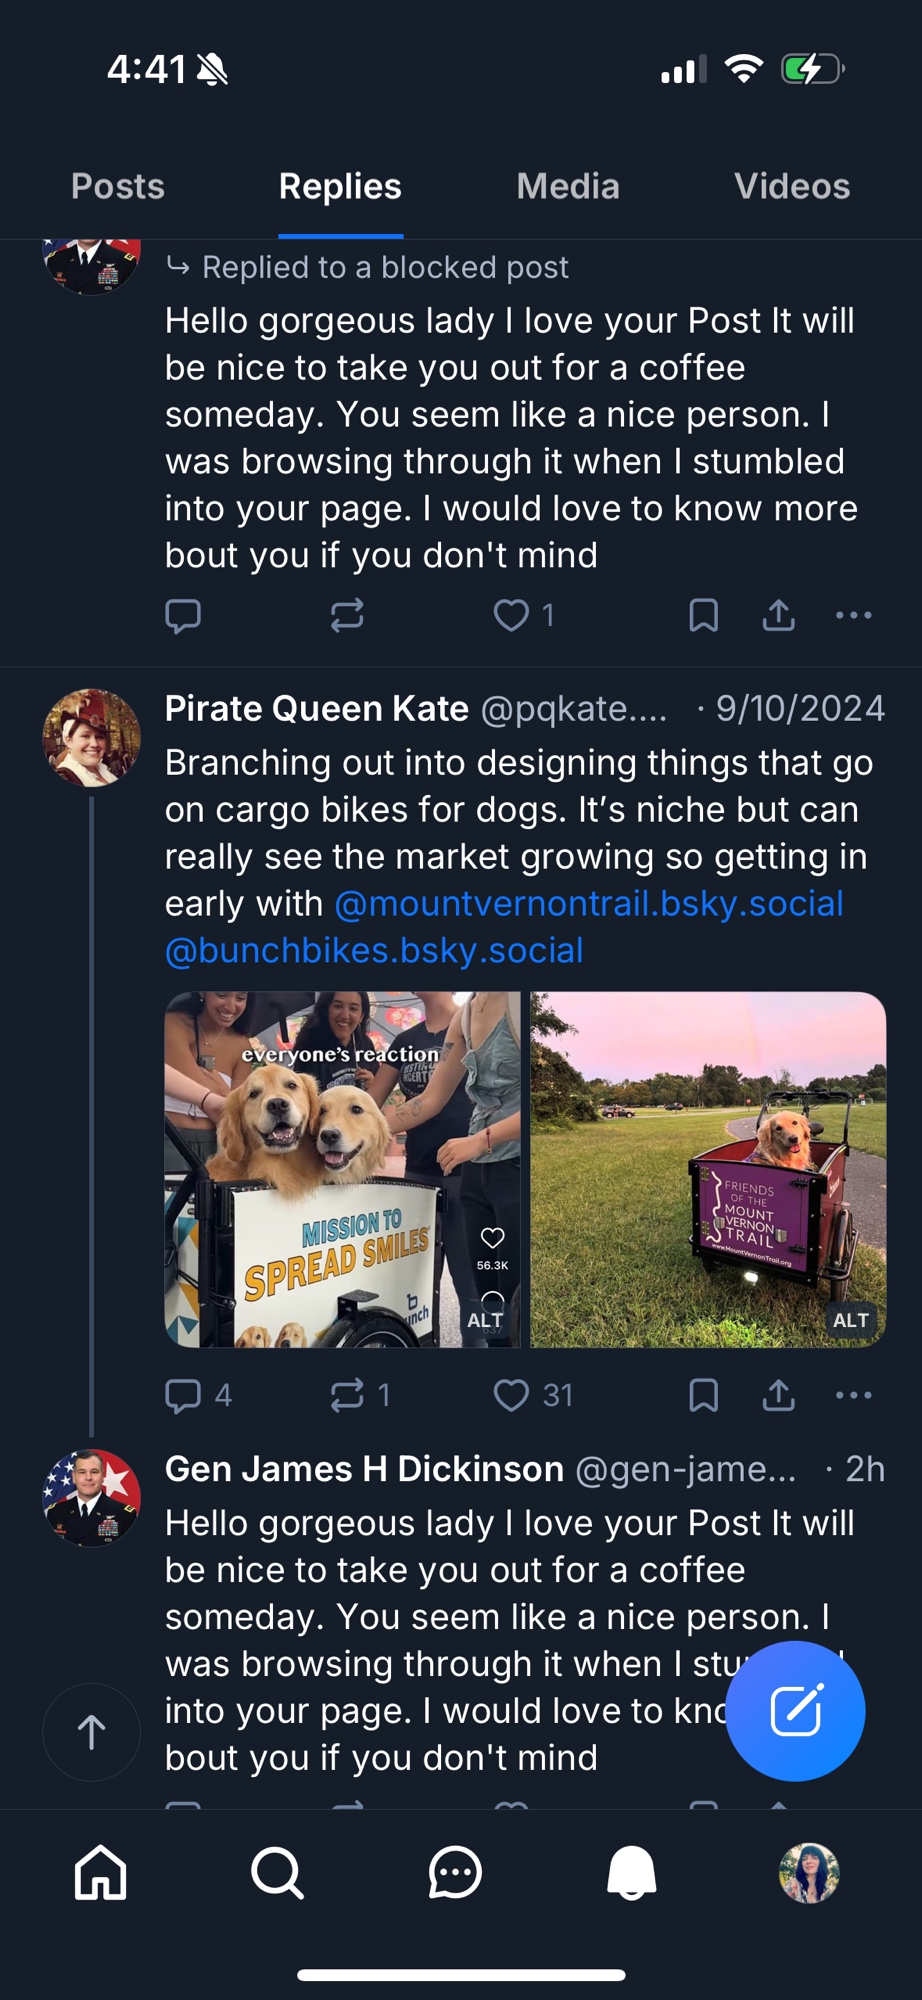Viewport: 922px width, 2000px height.
Task: Reply to Pirate Queen Kate's post
Action: coord(183,1395)
